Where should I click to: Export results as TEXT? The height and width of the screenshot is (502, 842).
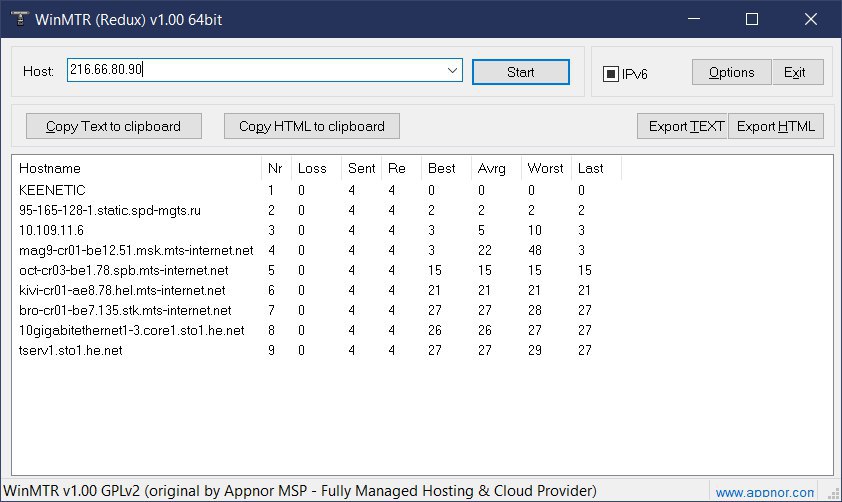(682, 126)
